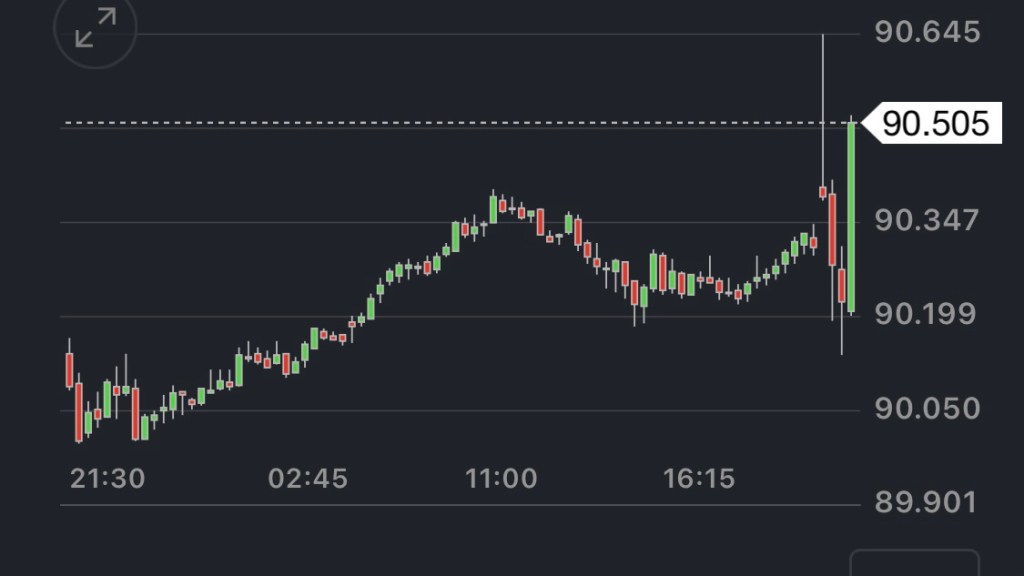Viewport: 1024px width, 576px height.
Task: Click the 90.050 price level label
Action: point(927,409)
